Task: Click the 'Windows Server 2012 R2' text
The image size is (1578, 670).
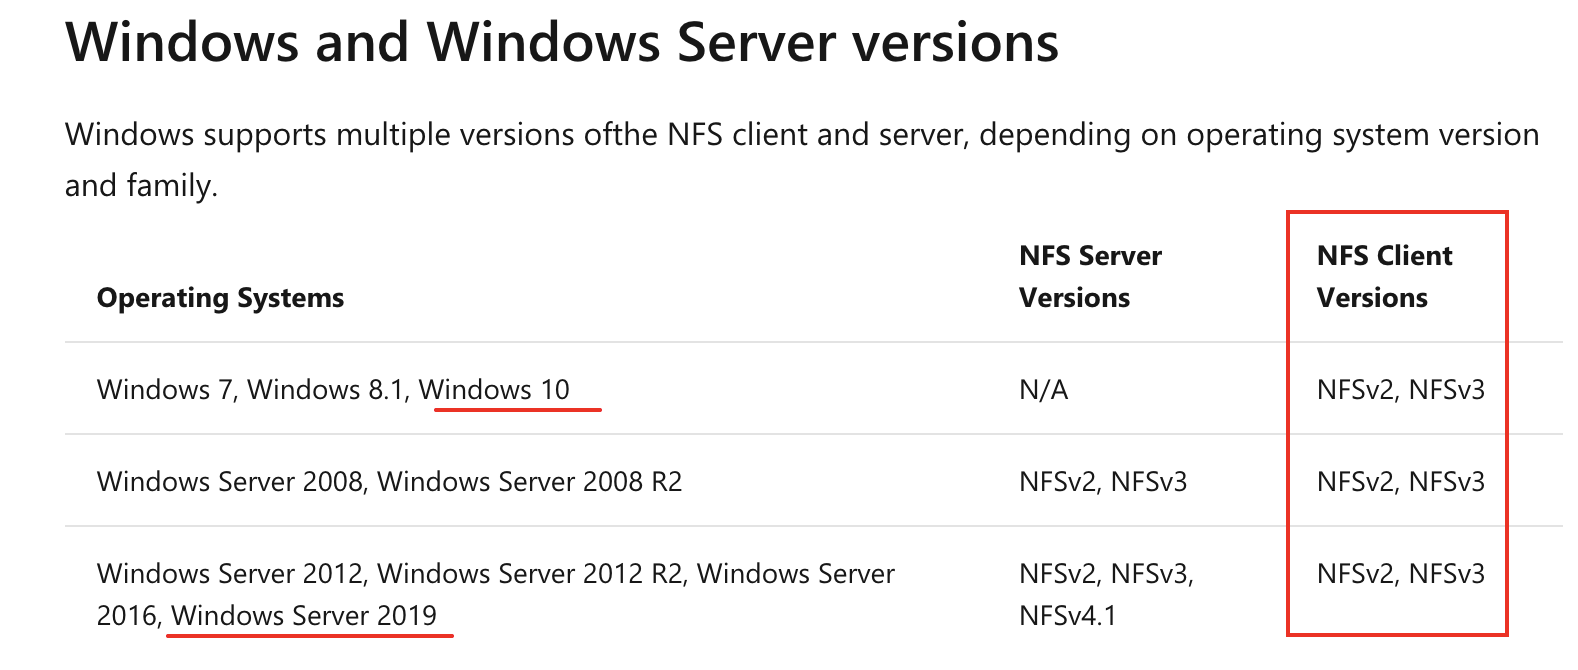Action: tap(532, 574)
